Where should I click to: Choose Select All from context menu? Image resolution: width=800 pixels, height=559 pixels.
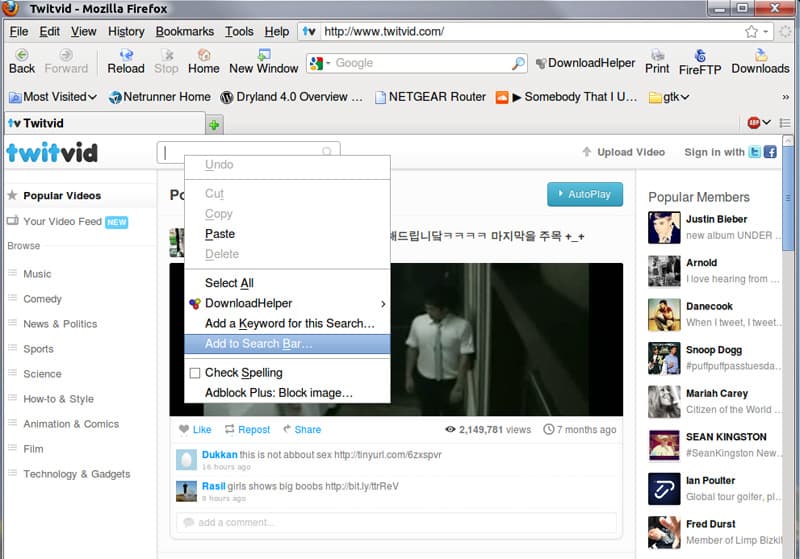coord(287,283)
